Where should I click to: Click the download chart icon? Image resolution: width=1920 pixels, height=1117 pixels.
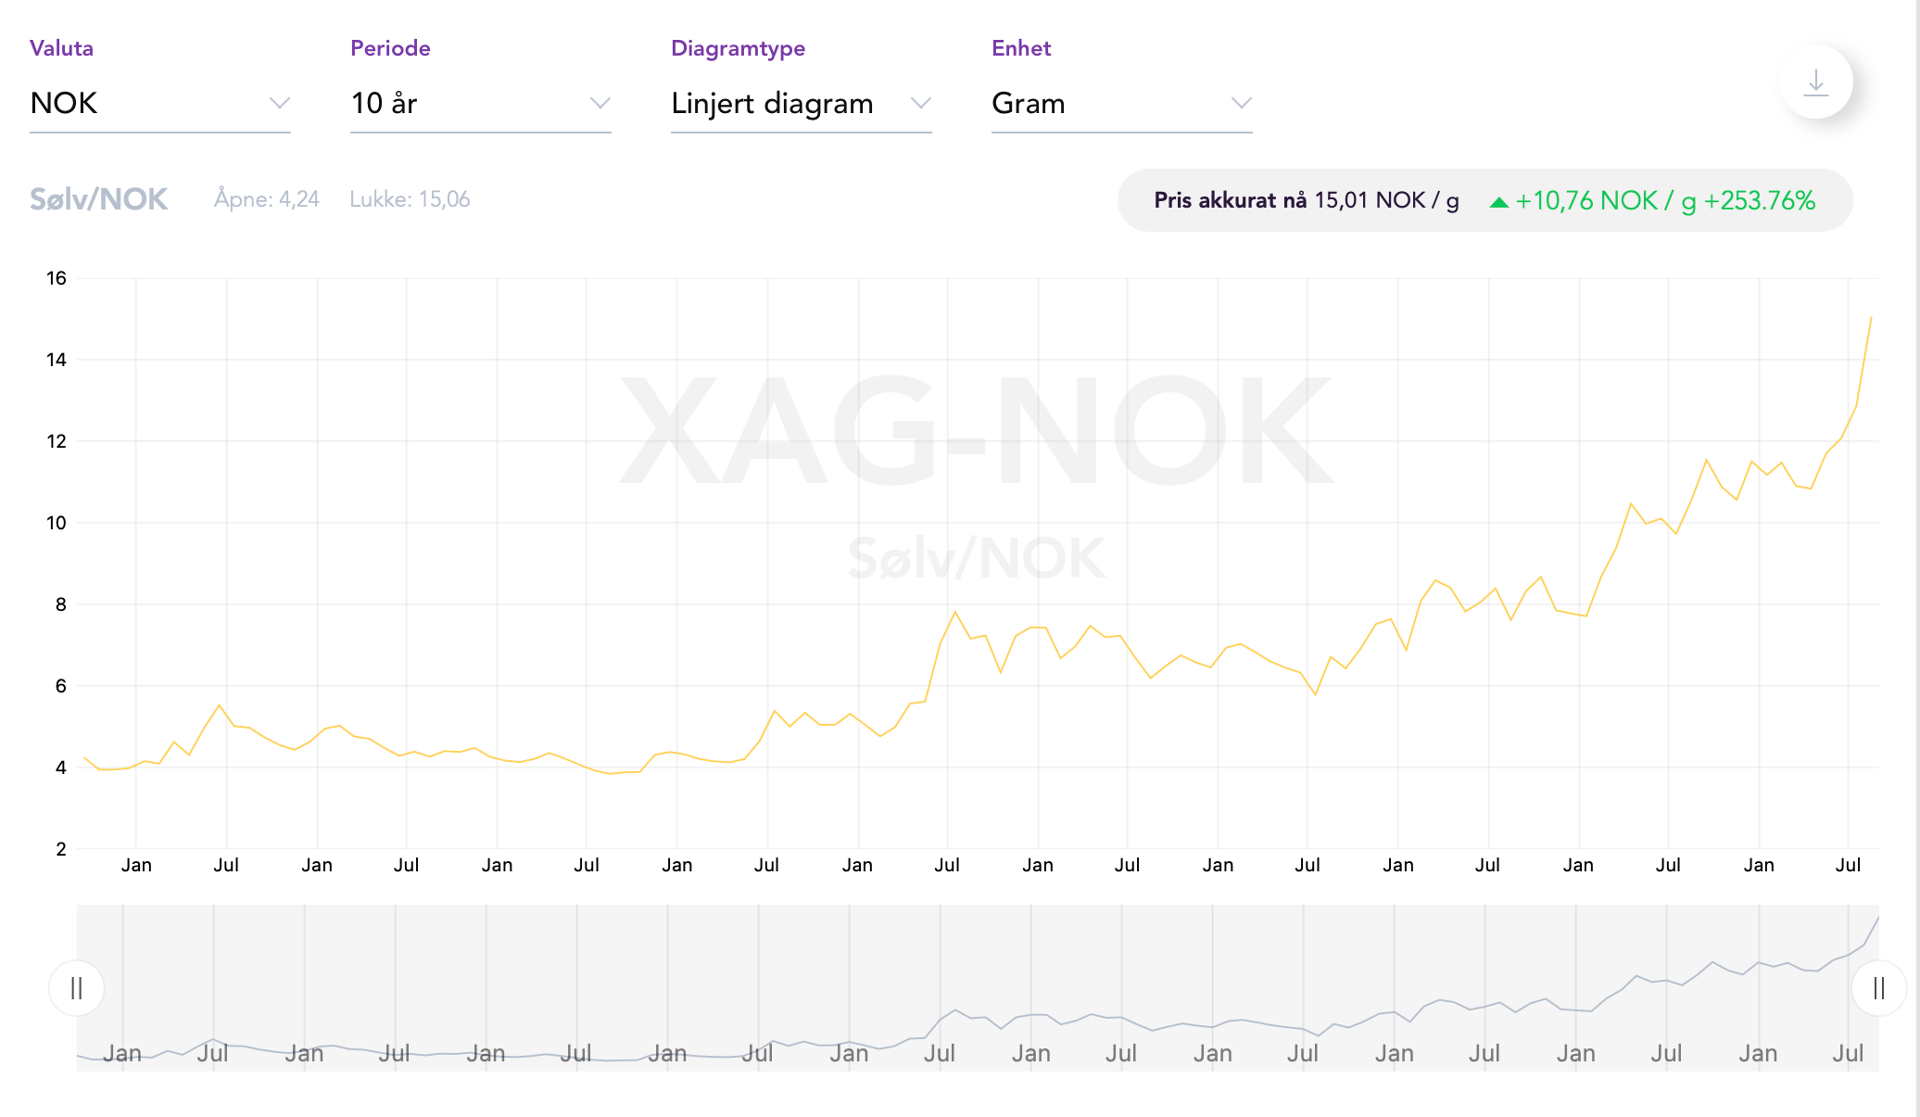[x=1815, y=82]
